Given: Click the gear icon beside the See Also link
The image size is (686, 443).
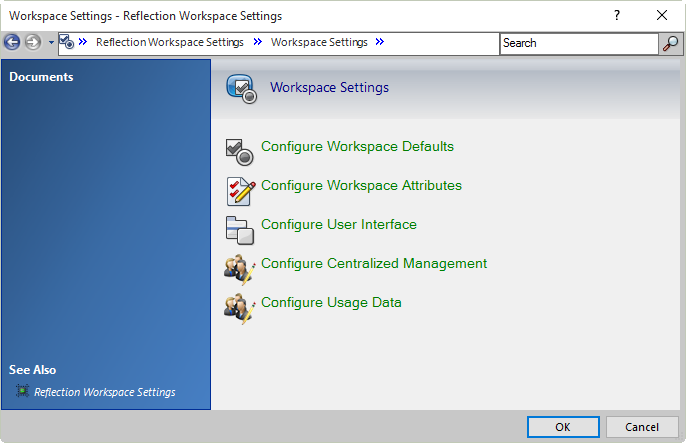Looking at the screenshot, I should click(x=22, y=392).
